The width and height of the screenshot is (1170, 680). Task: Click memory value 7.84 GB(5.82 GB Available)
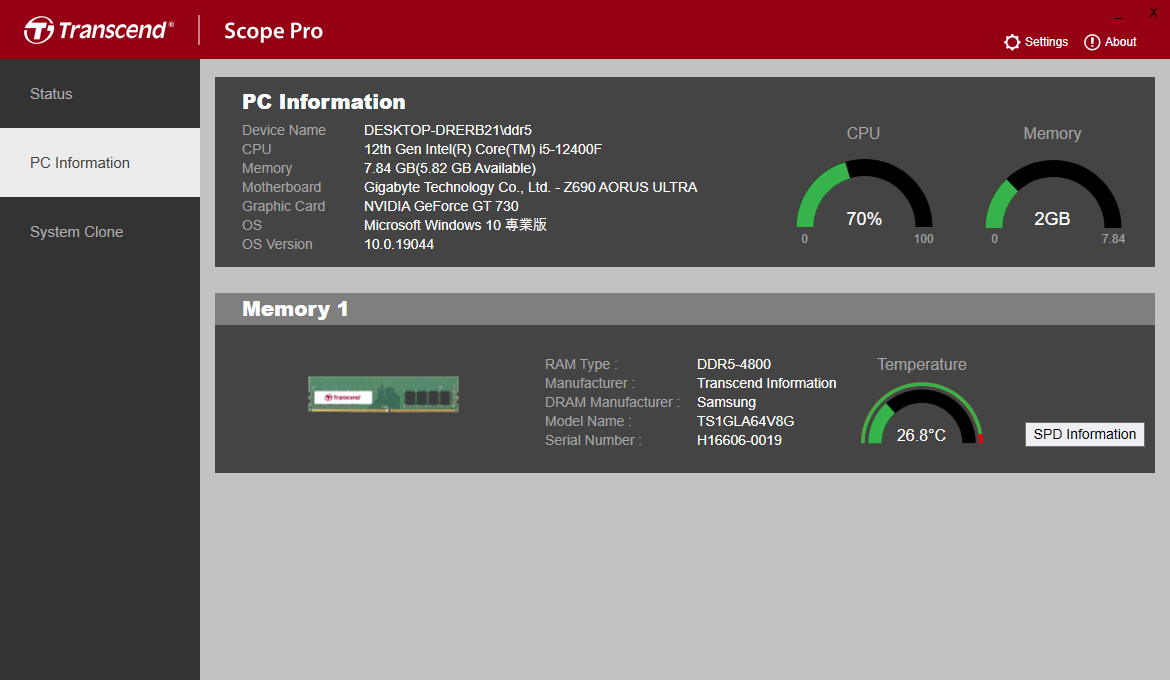(x=450, y=168)
